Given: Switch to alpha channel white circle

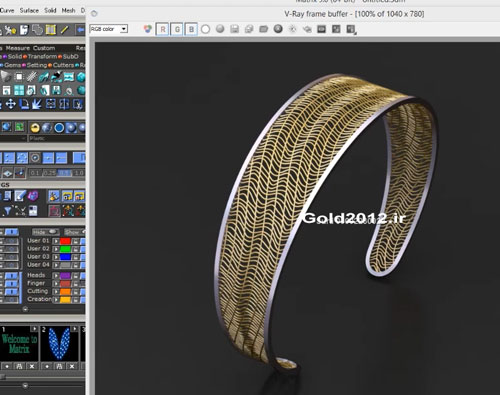Looking at the screenshot, I should (x=205, y=29).
